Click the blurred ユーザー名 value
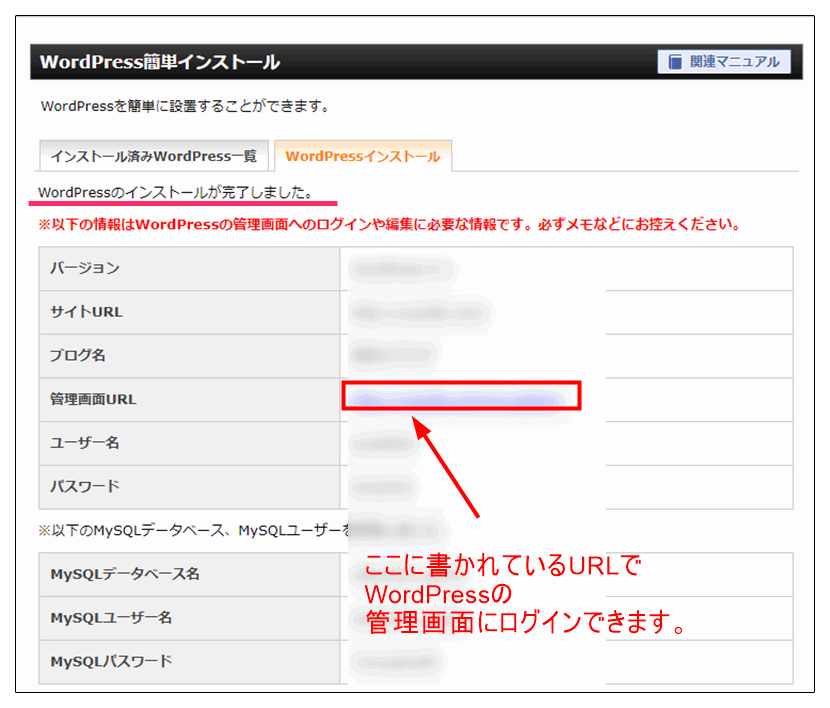830x708 pixels. (x=382, y=443)
